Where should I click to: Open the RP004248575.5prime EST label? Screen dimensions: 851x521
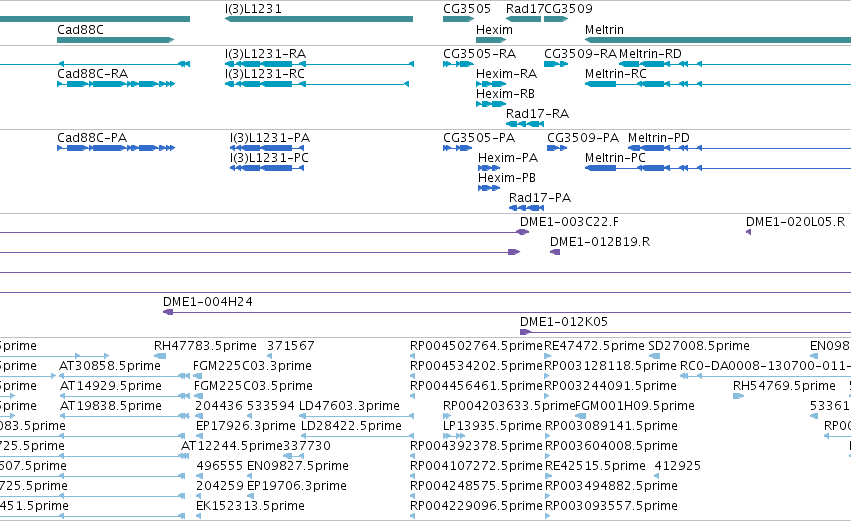[x=476, y=486]
